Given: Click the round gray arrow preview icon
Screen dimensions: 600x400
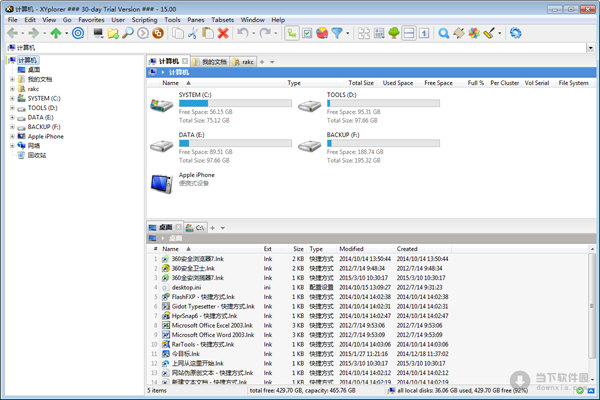Looking at the screenshot, I should (x=143, y=33).
